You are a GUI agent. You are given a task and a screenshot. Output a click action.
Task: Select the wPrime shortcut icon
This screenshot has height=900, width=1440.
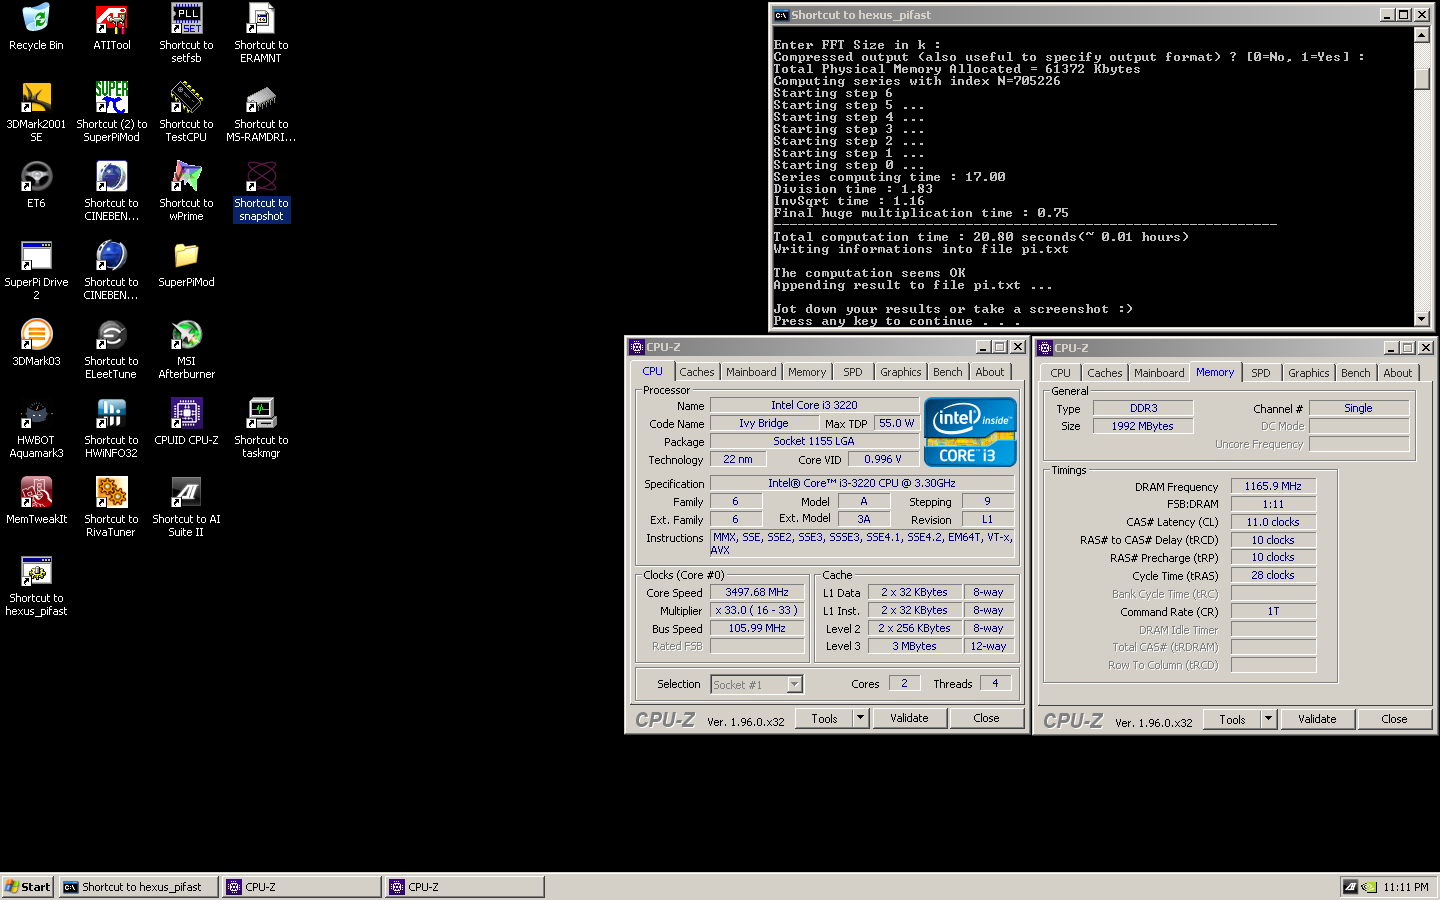point(186,192)
